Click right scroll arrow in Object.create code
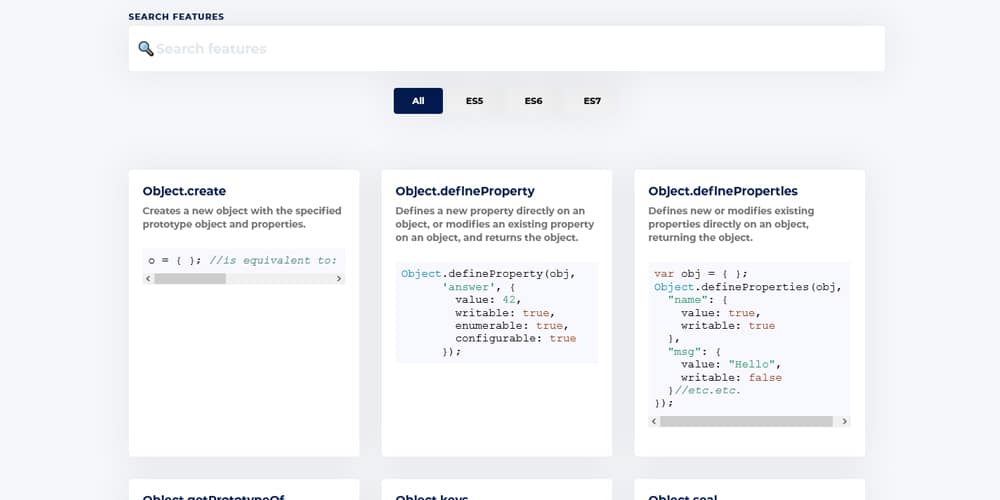1000x500 pixels. coord(339,279)
